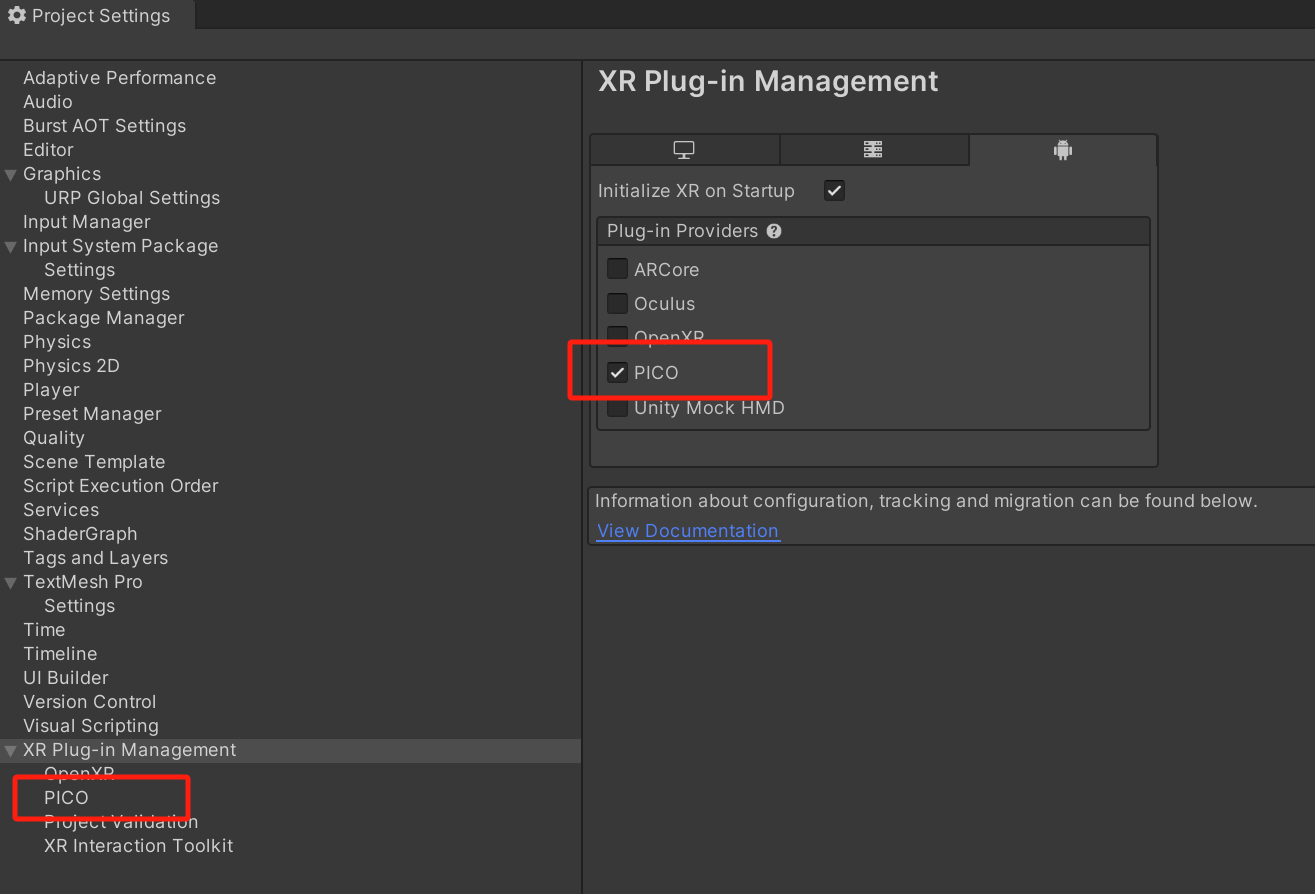Open Settings under Input System Package
The image size is (1315, 894).
point(79,270)
